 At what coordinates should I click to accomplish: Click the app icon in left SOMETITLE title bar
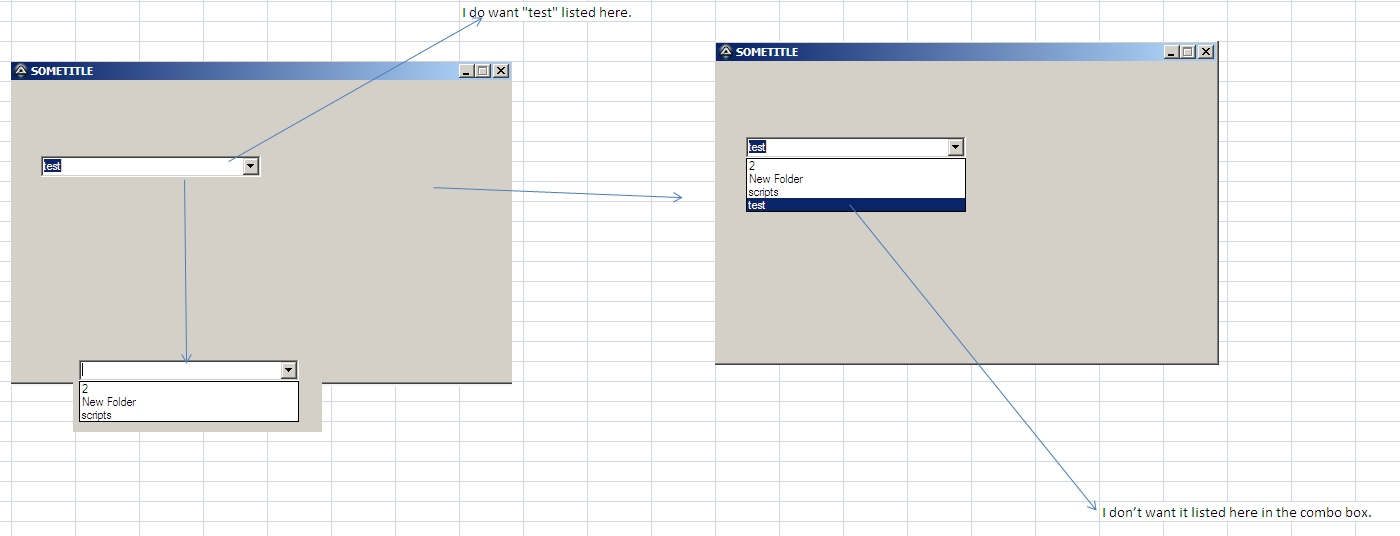pos(21,71)
